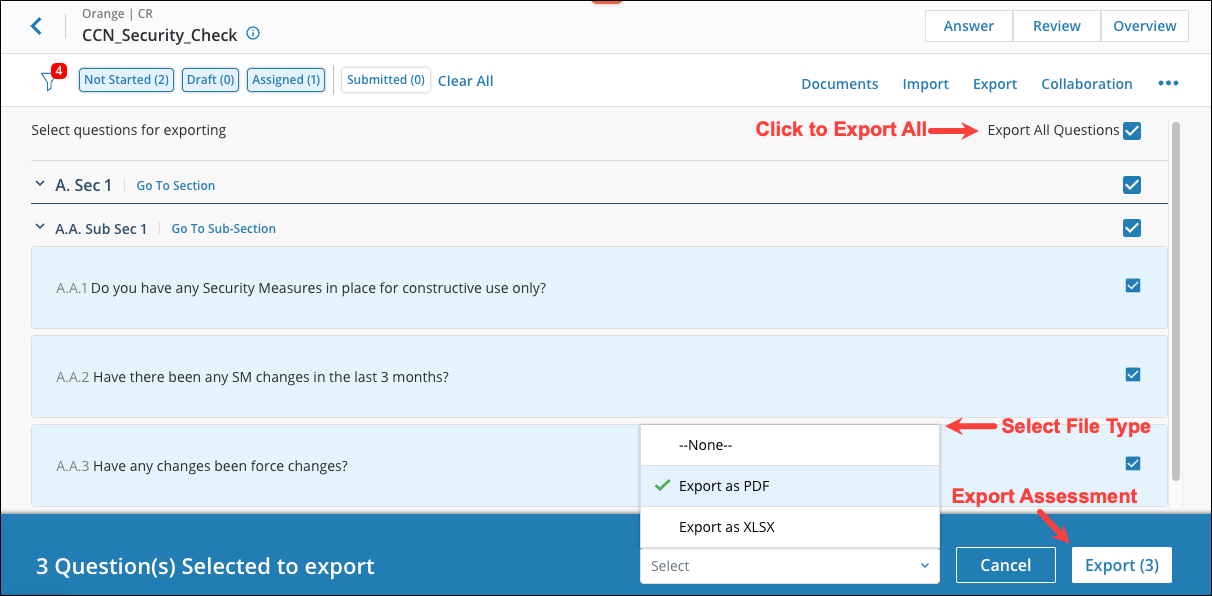Viewport: 1212px width, 596px height.
Task: Toggle the checkbox for section A. Sec 1
Action: 1132,184
